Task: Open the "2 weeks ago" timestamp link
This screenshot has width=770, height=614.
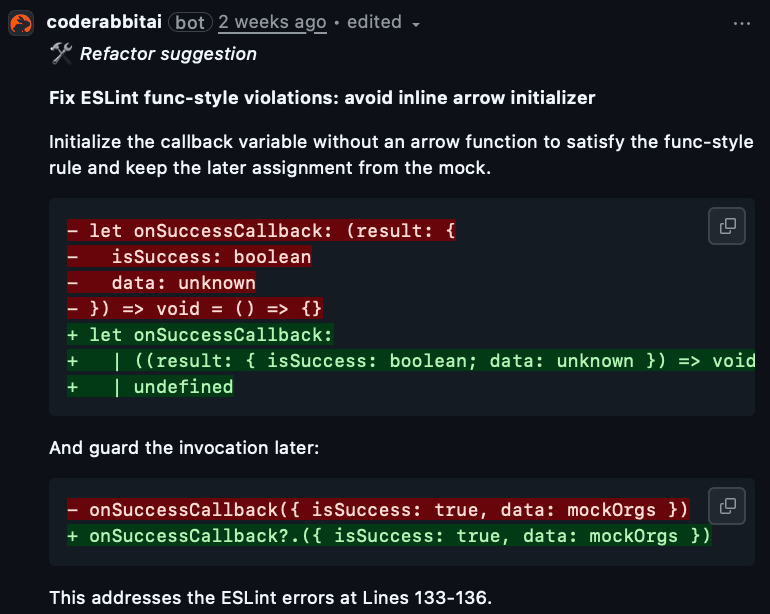Action: [272, 22]
